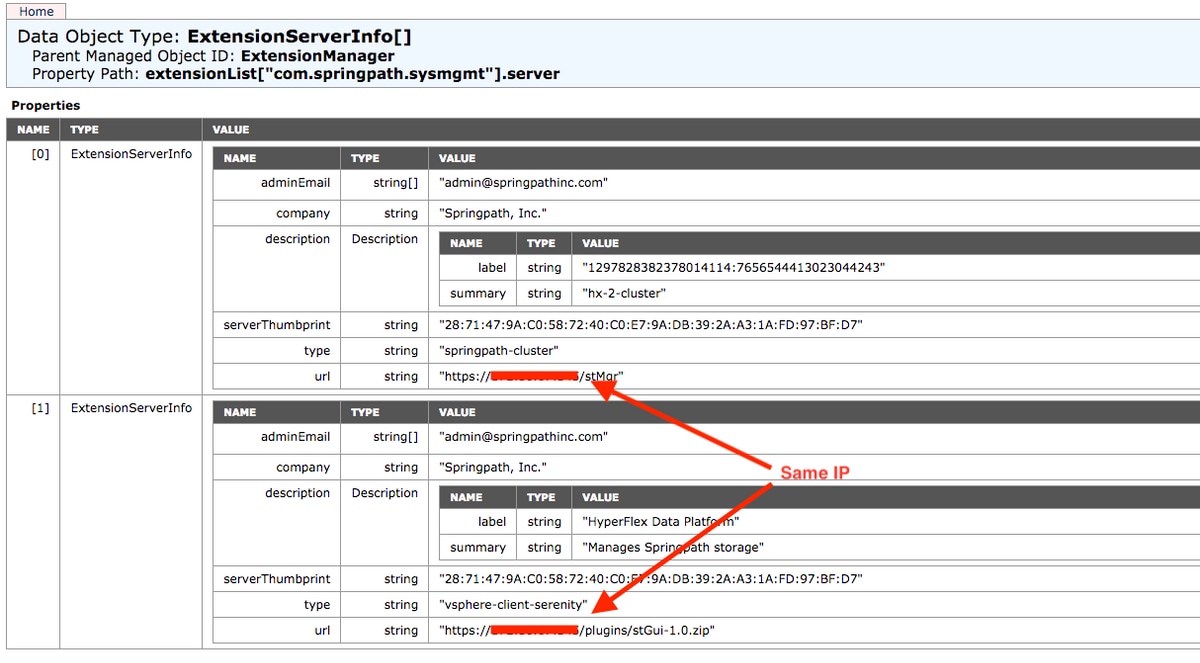Click description name cell in entry [0]
Image resolution: width=1200 pixels, height=663 pixels.
click(x=297, y=239)
